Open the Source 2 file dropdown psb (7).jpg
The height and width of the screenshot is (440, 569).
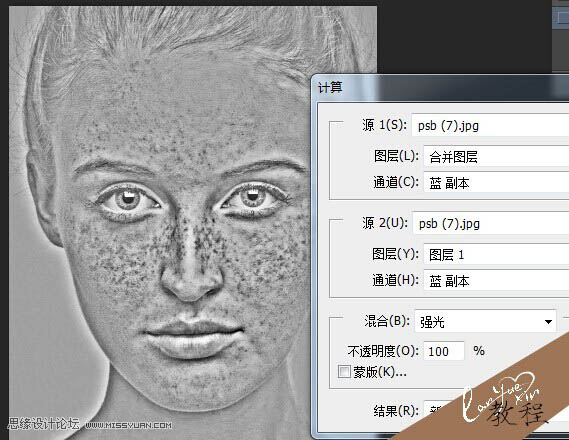coord(491,223)
